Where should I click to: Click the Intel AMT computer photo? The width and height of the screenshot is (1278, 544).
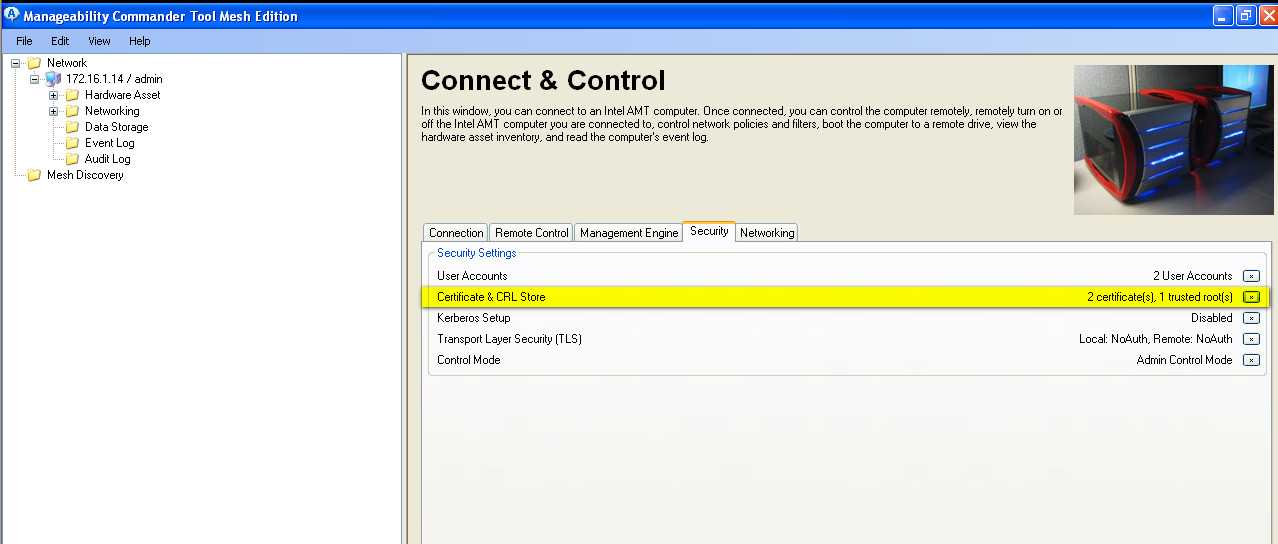coord(1174,140)
